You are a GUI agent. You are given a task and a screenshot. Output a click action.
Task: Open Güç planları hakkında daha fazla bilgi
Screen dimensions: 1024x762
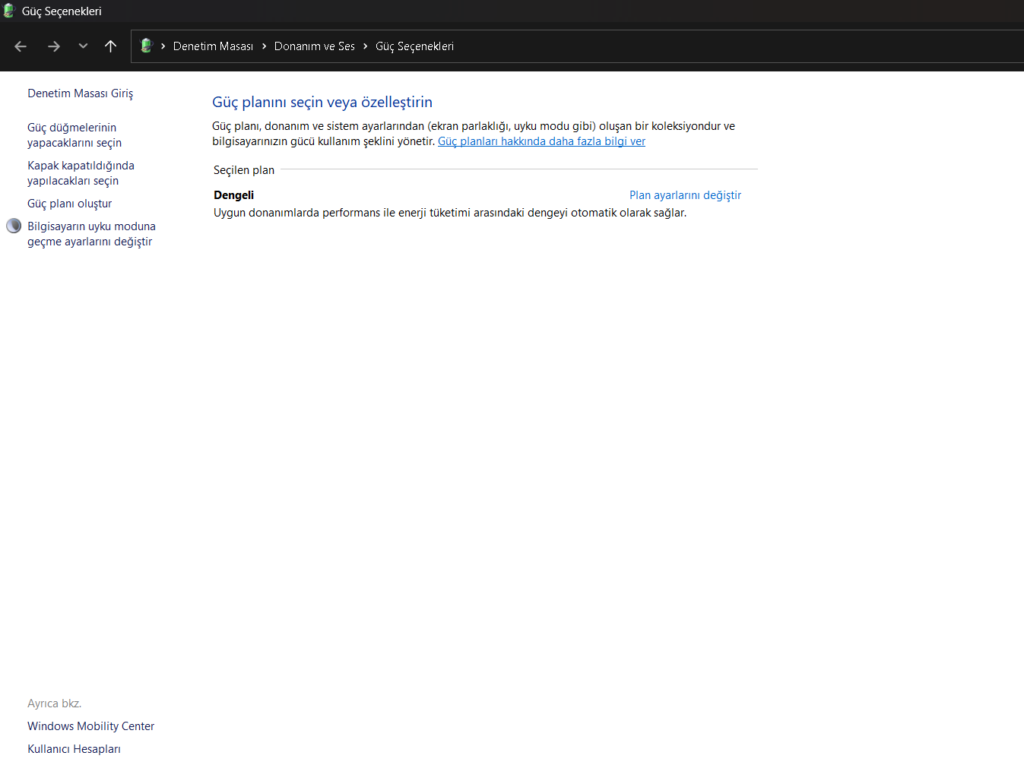coord(541,142)
